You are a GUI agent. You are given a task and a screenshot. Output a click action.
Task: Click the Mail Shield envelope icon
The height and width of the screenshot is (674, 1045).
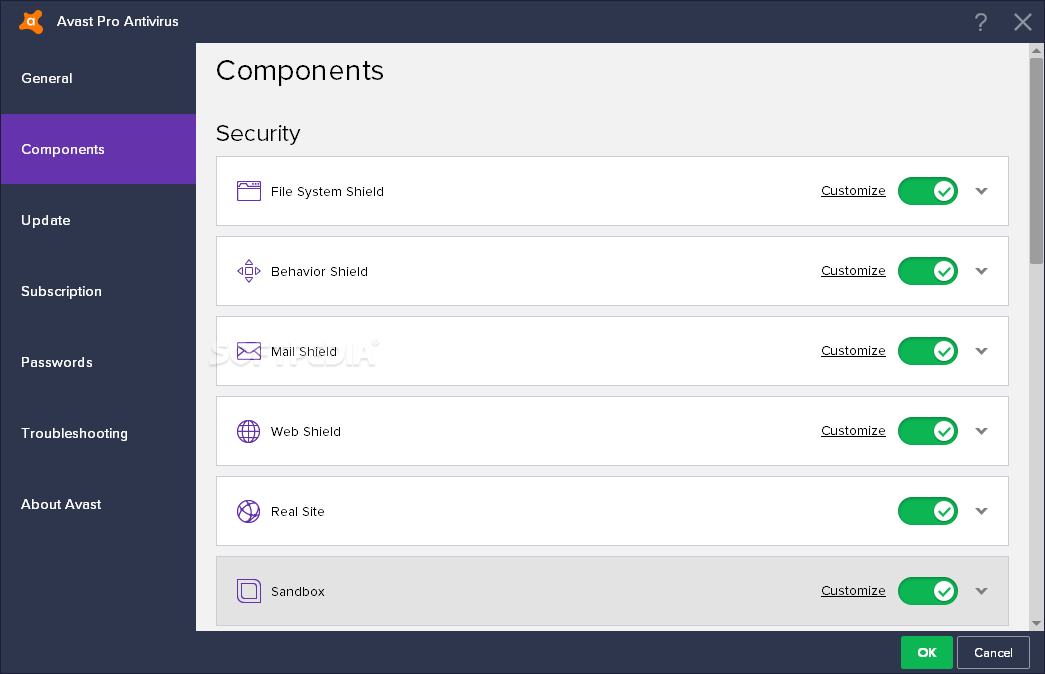click(249, 351)
